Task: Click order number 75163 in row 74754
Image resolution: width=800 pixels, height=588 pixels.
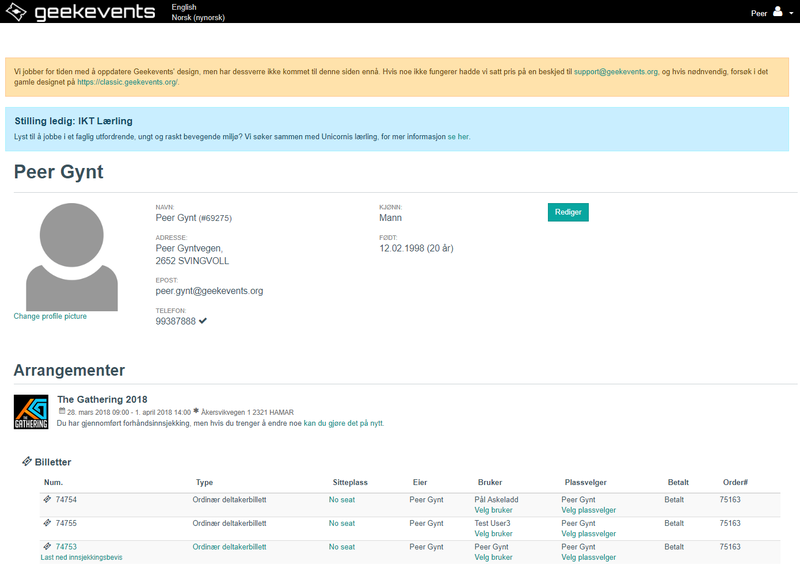Action: [x=730, y=500]
